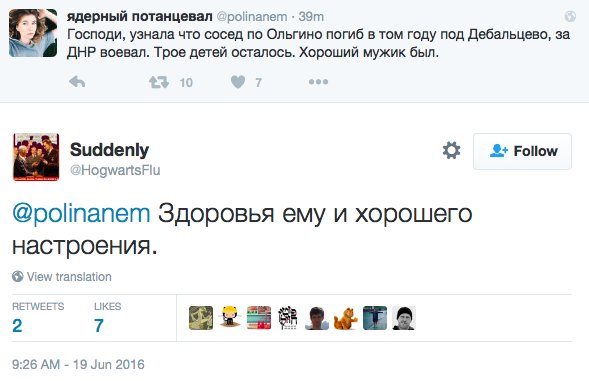Screen dimensions: 589x381
Task: Open more options ellipsis on top tweet
Action: tap(318, 82)
